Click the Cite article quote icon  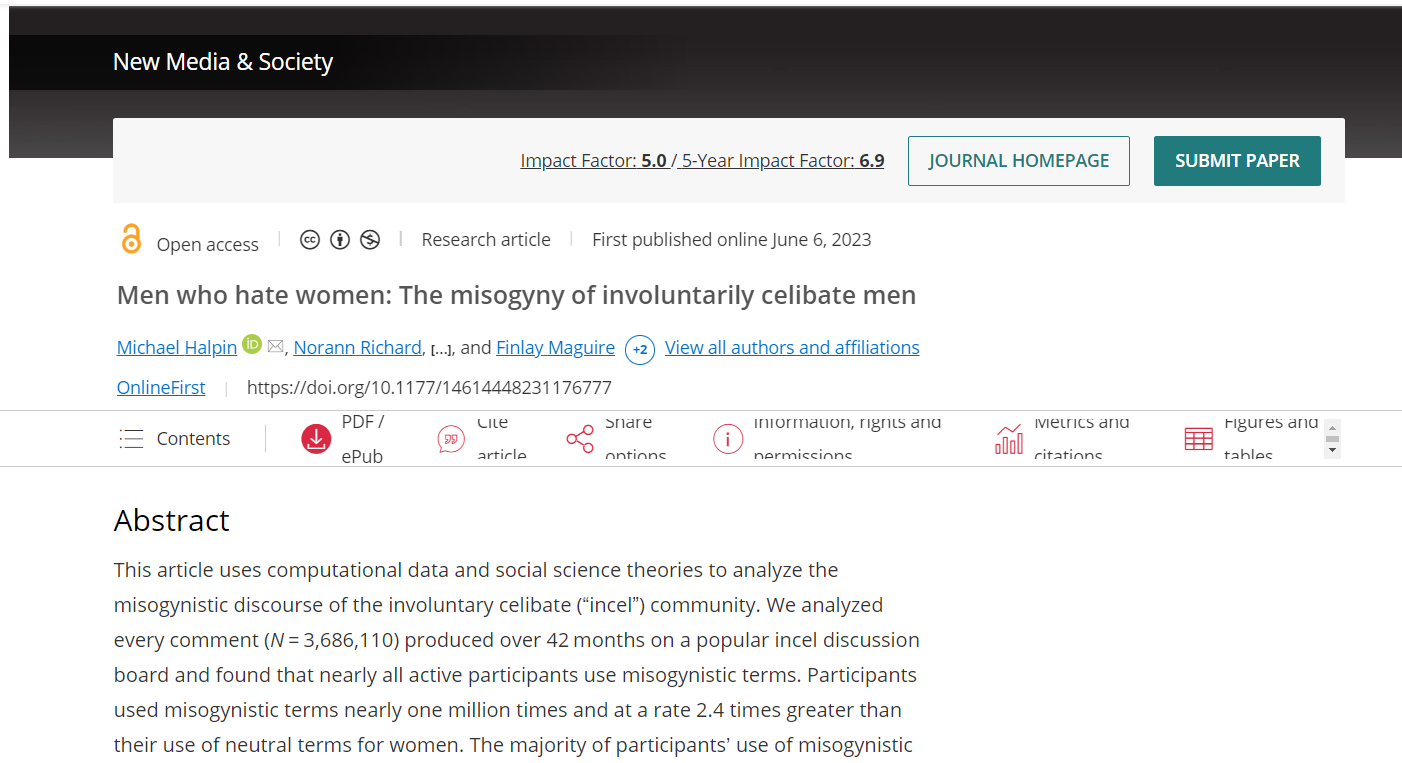coord(451,439)
